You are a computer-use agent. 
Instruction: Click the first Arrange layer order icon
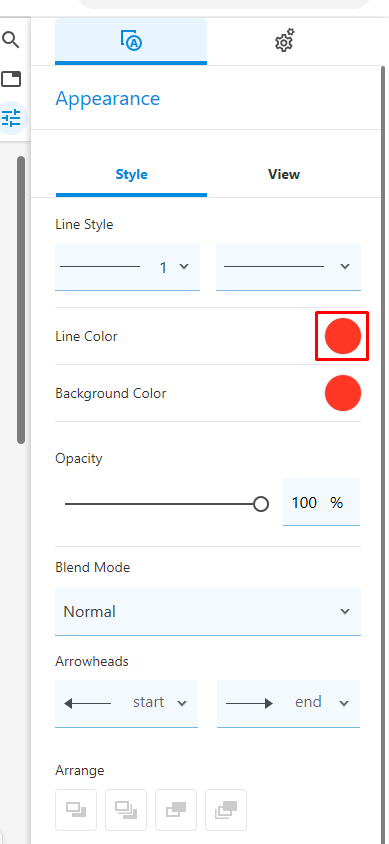point(76,810)
